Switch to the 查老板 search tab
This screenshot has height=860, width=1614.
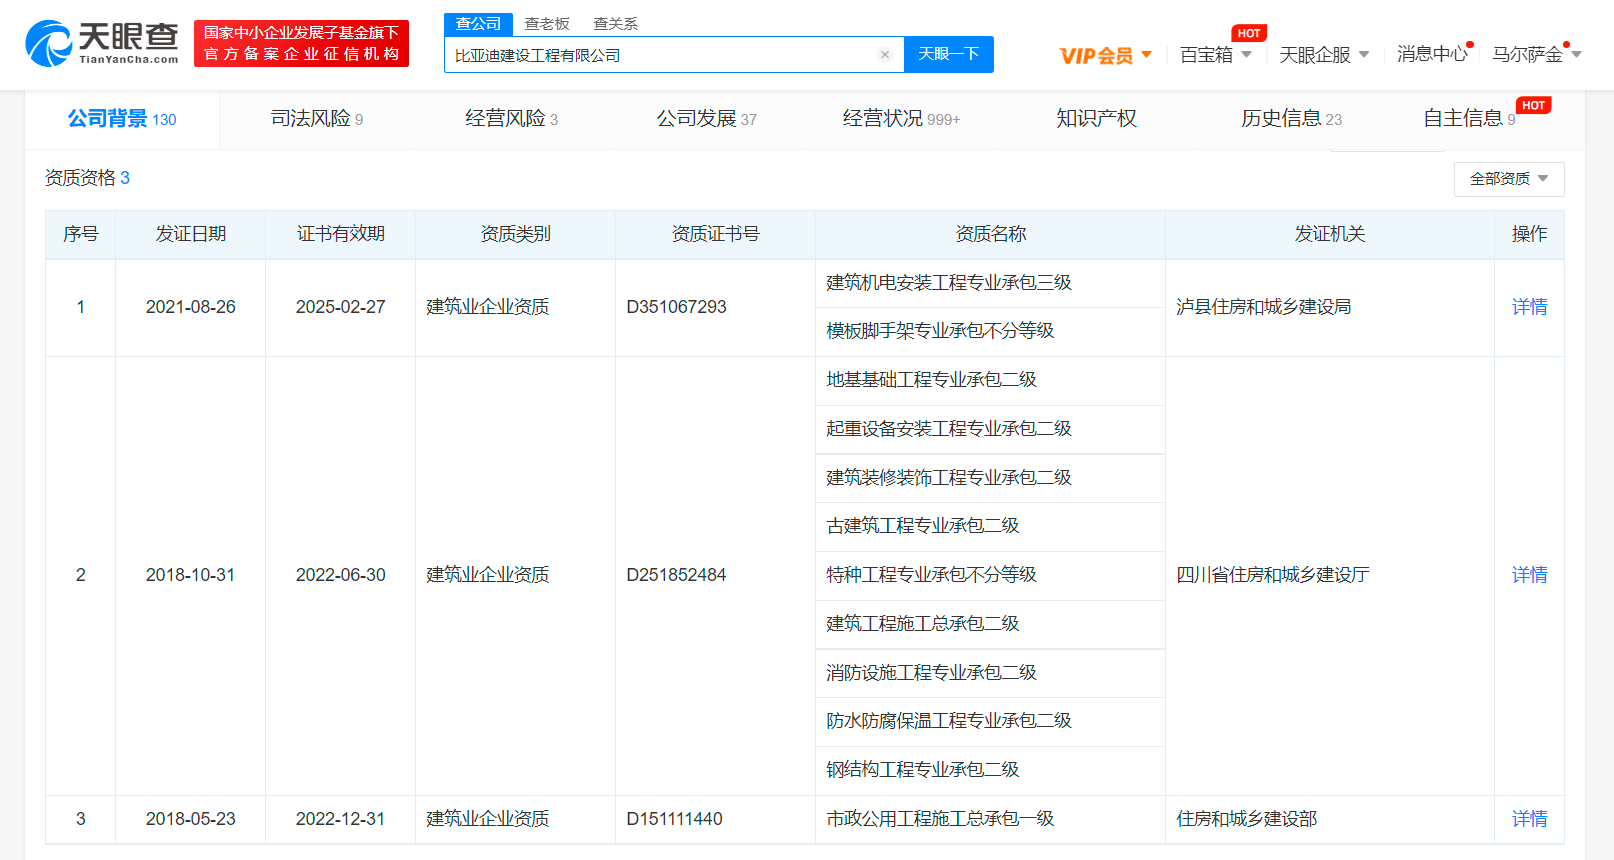click(547, 23)
